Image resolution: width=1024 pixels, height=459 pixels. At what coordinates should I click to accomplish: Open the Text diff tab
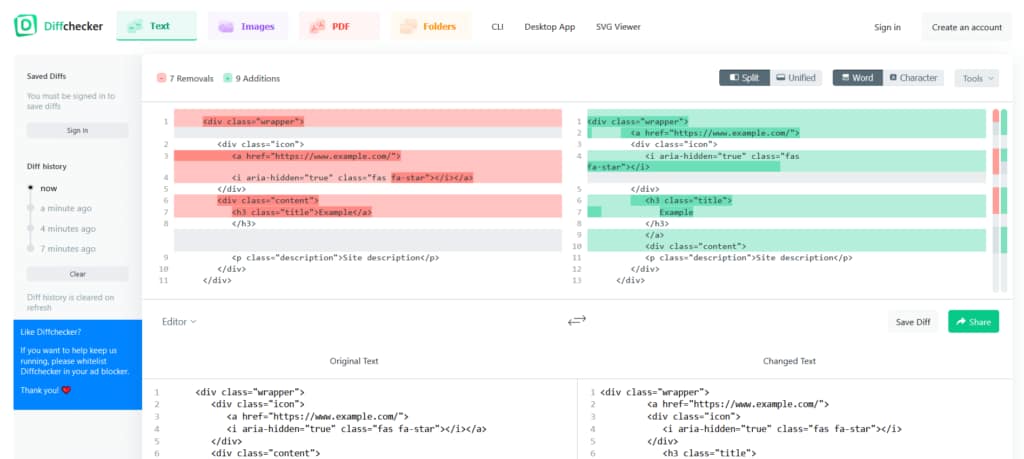[157, 26]
